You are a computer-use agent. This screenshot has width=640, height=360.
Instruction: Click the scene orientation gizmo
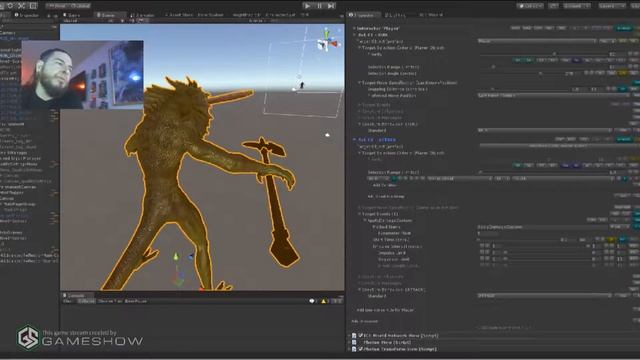click(327, 40)
